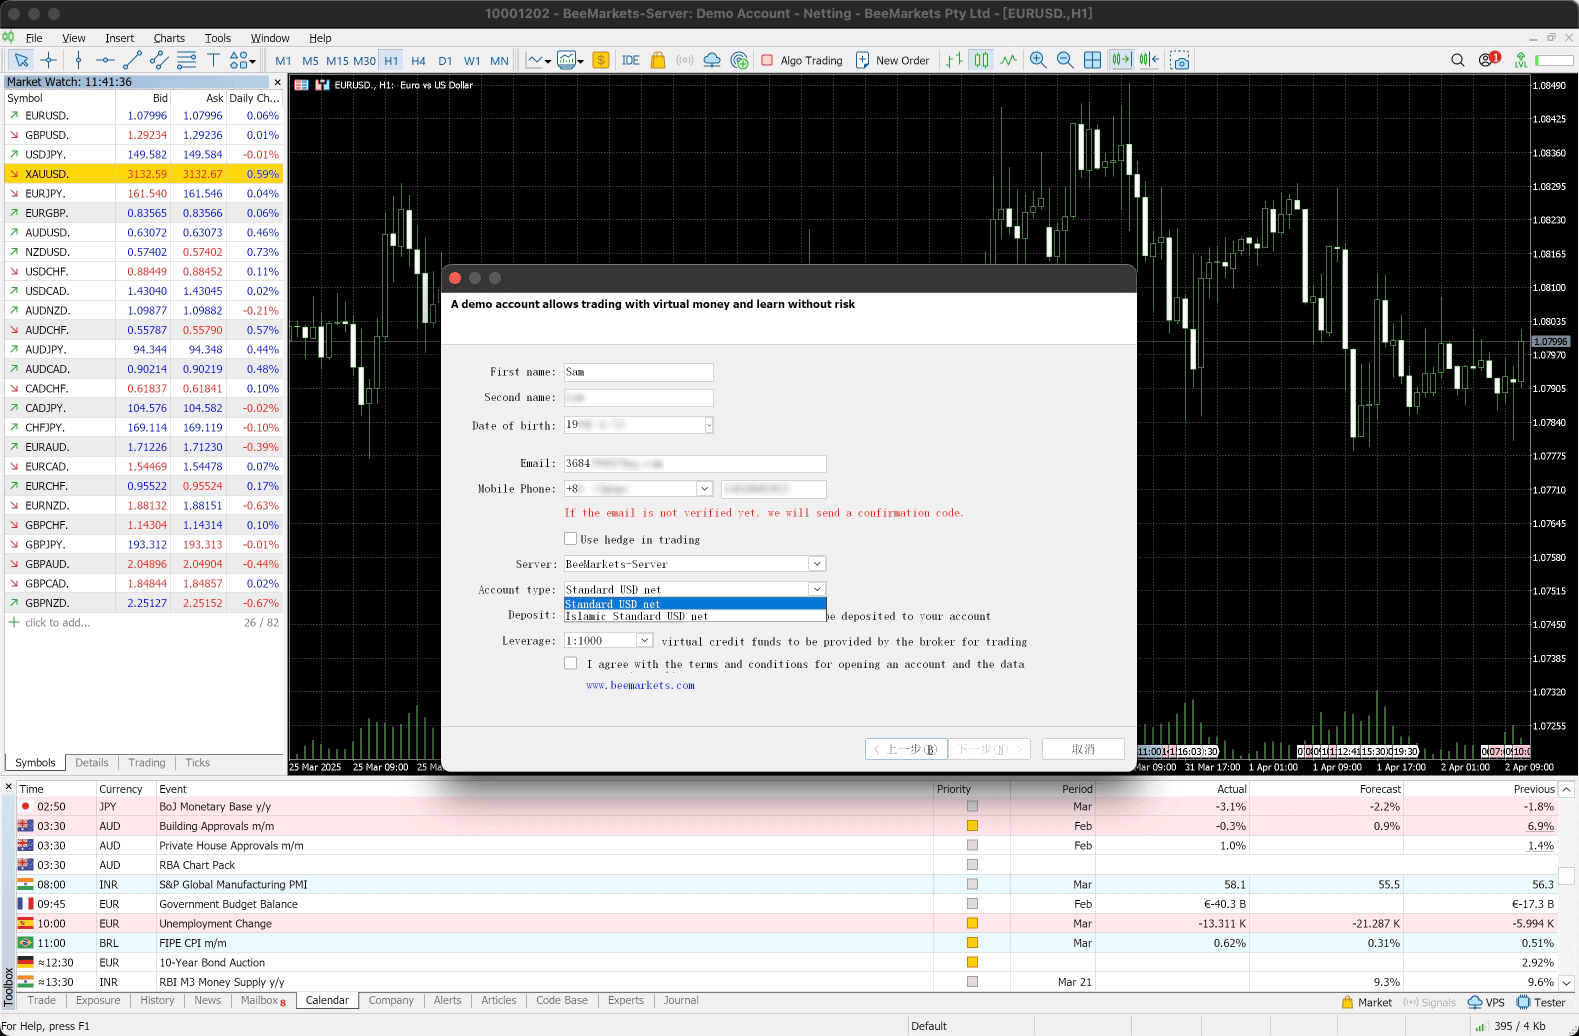Open the Charts menu
Screen dimensions: 1579x1036
click(x=168, y=38)
